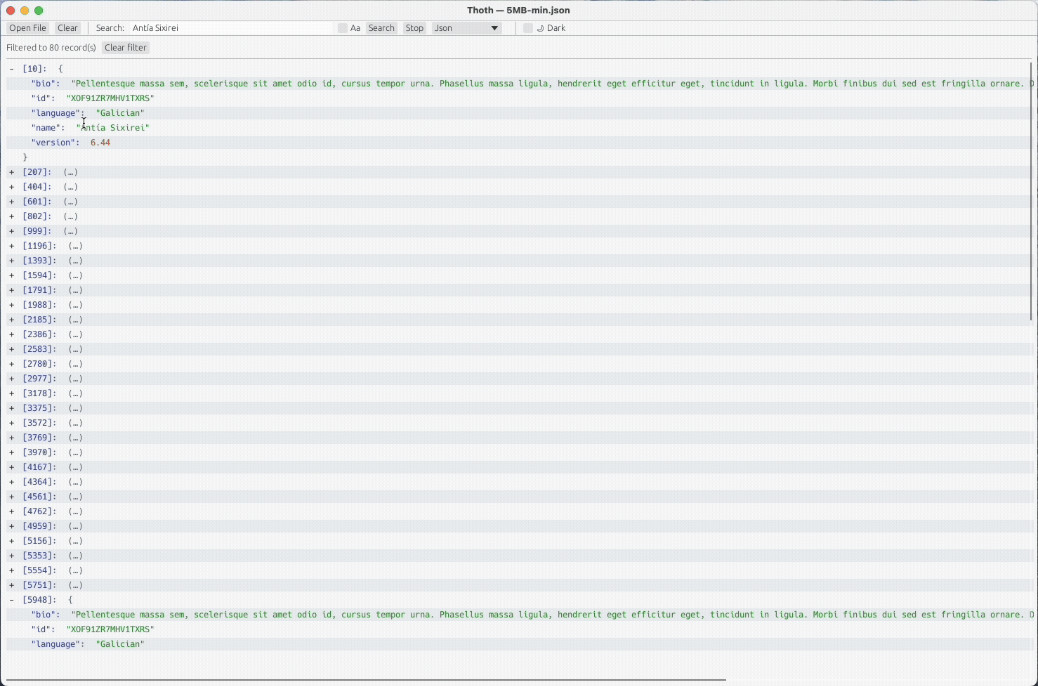
Task: Expand record [4959]
Action: (11, 526)
